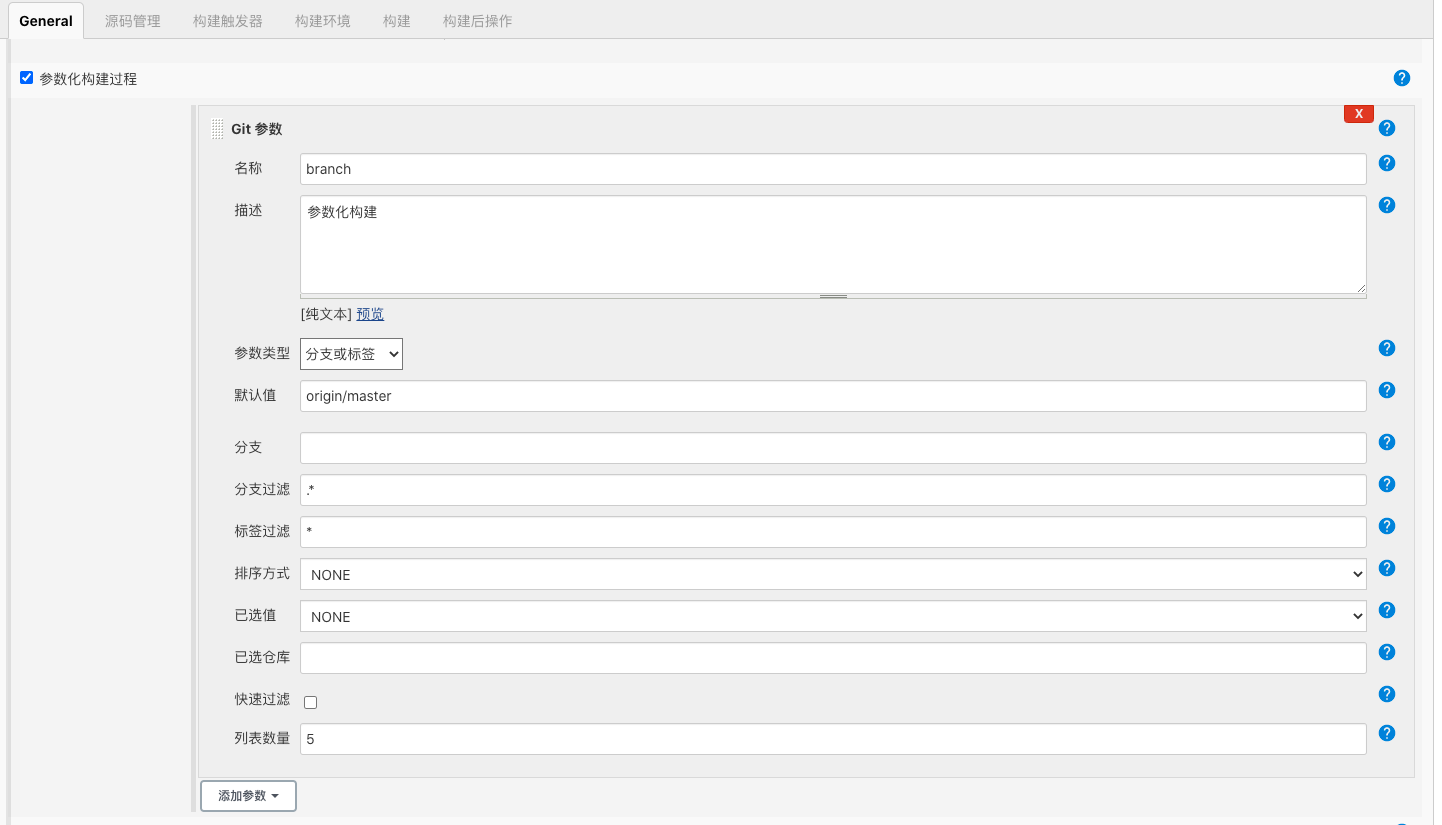1442x825 pixels.
Task: Switch to 构建触发器 tab
Action: pyautogui.click(x=228, y=21)
